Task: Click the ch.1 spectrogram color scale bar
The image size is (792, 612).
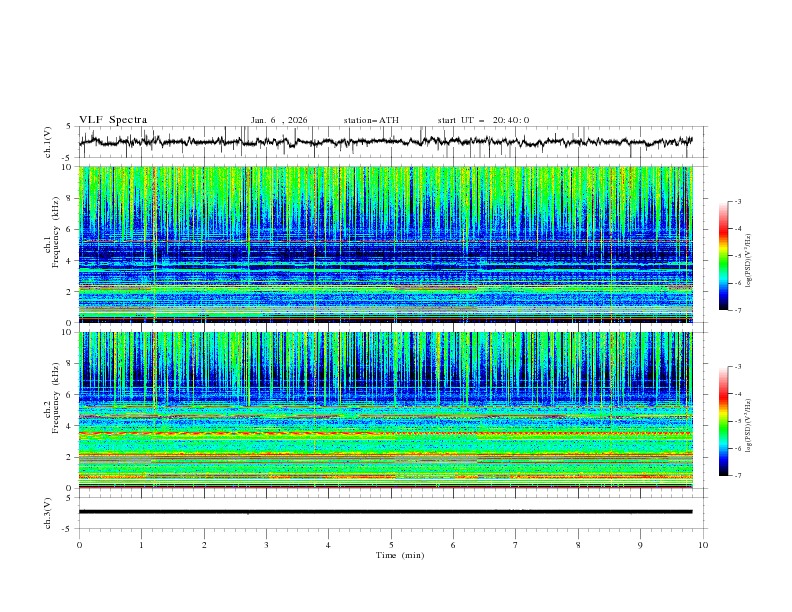Action: [723, 256]
